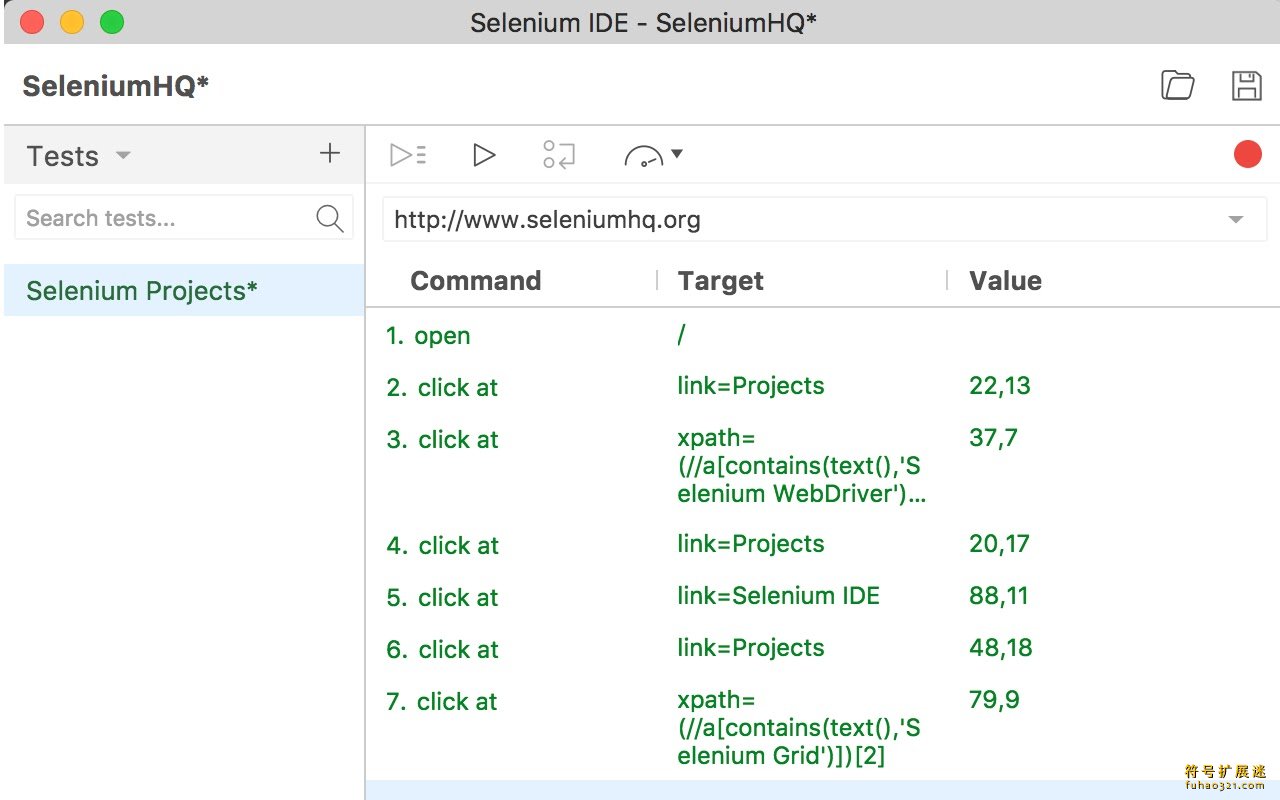Click the value 88,11

pos(998,596)
